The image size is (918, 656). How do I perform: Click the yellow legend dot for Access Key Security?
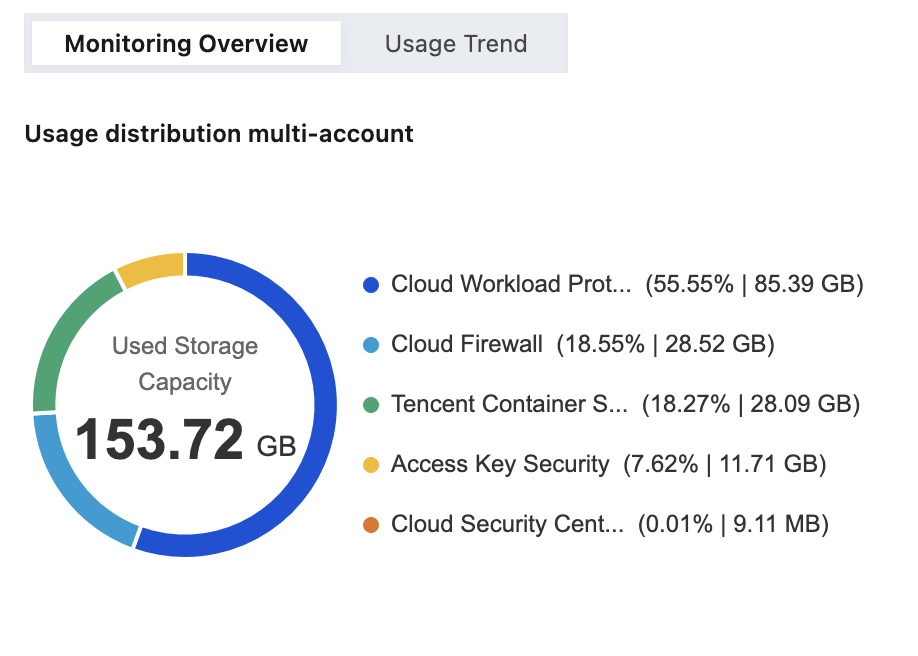click(371, 464)
